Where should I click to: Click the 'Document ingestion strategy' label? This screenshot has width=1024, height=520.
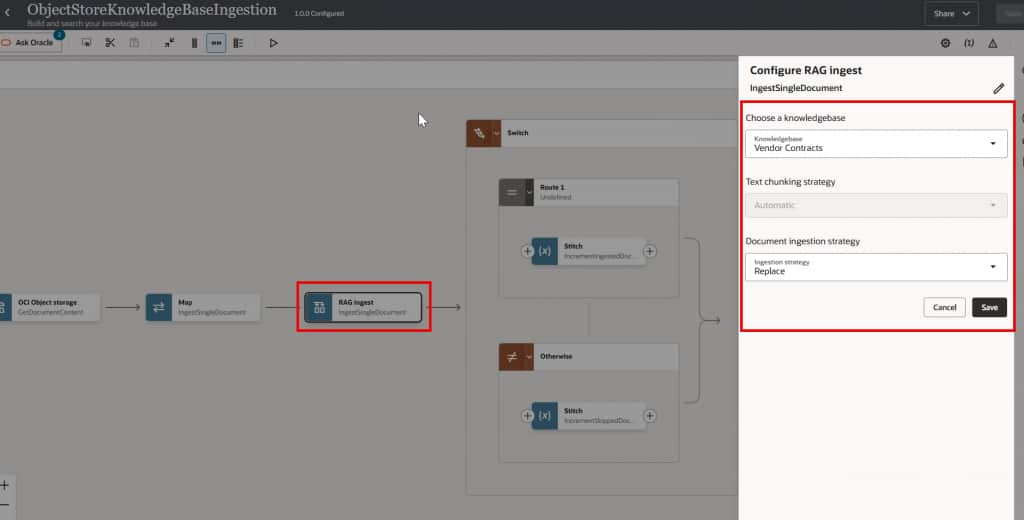point(803,241)
